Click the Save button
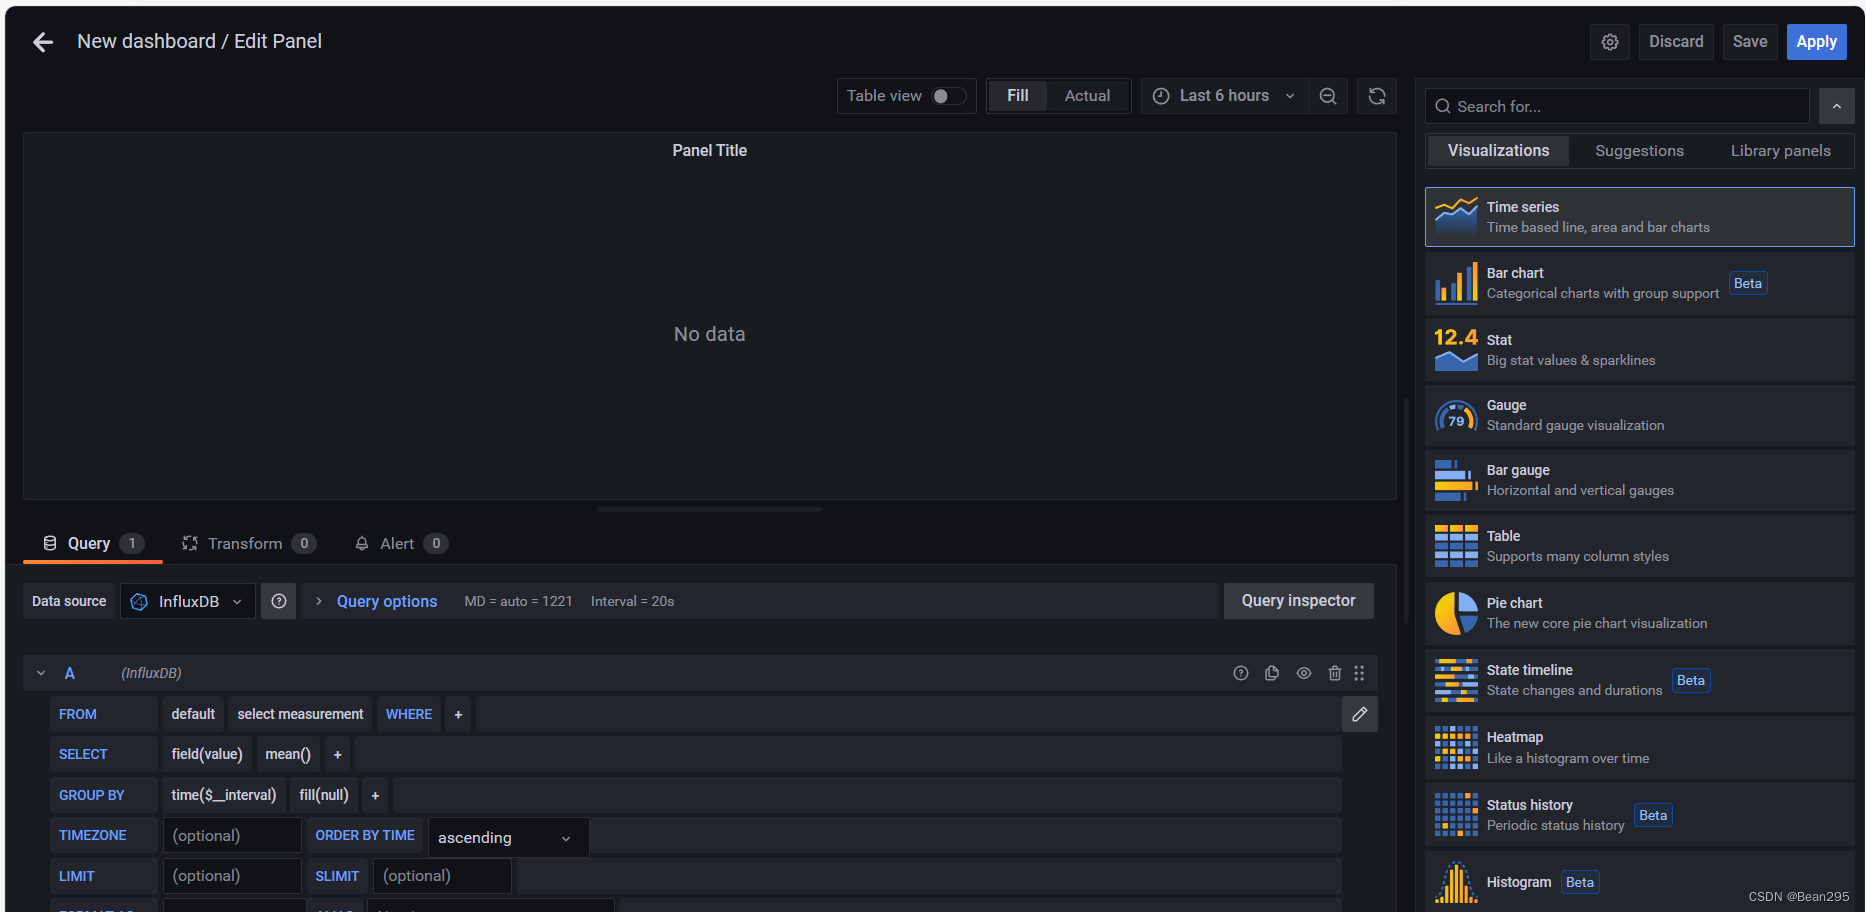Image resolution: width=1866 pixels, height=912 pixels. tap(1750, 42)
